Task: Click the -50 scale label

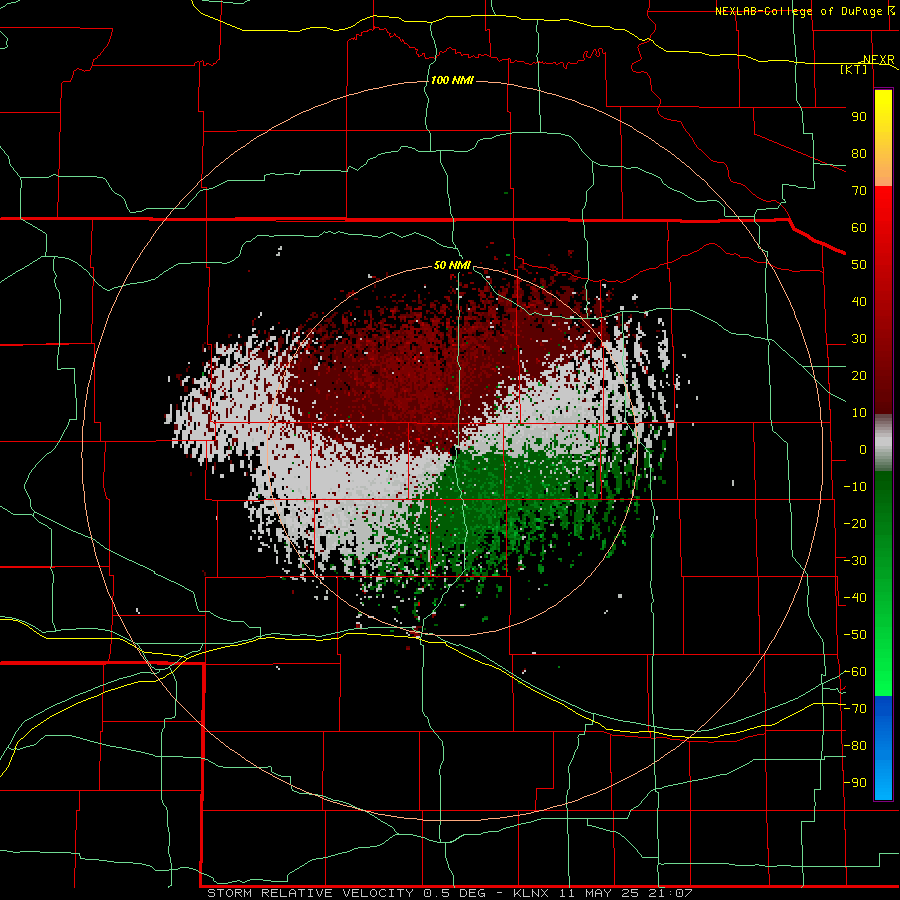Action: (x=855, y=635)
